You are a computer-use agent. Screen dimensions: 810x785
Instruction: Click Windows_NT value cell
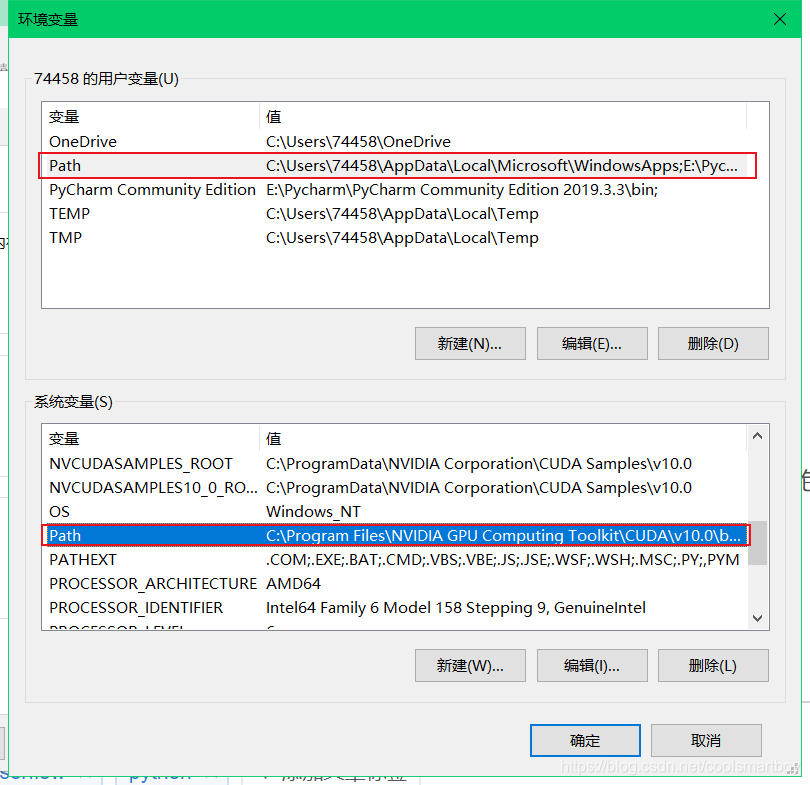point(313,511)
